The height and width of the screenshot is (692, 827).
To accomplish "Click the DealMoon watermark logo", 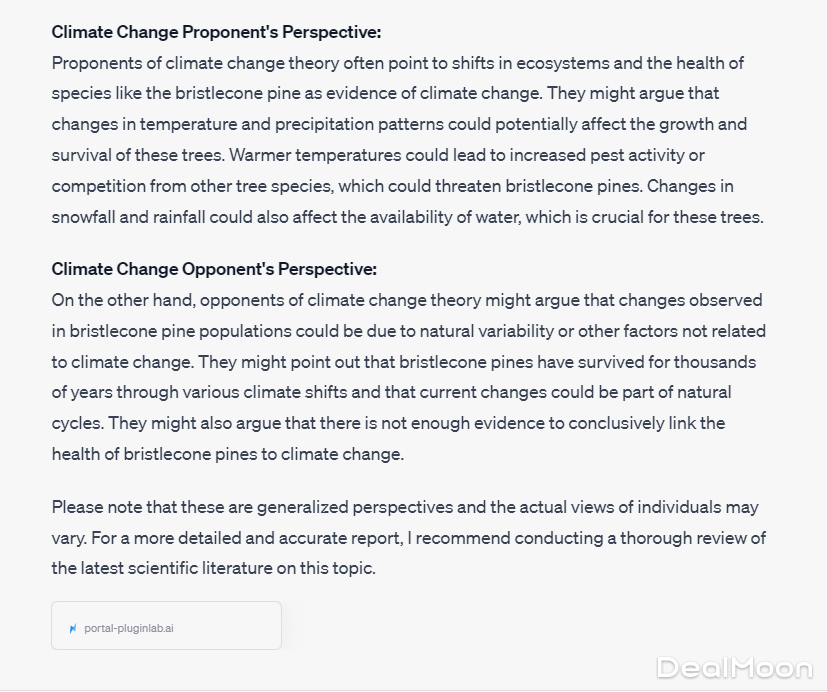I will point(734,667).
